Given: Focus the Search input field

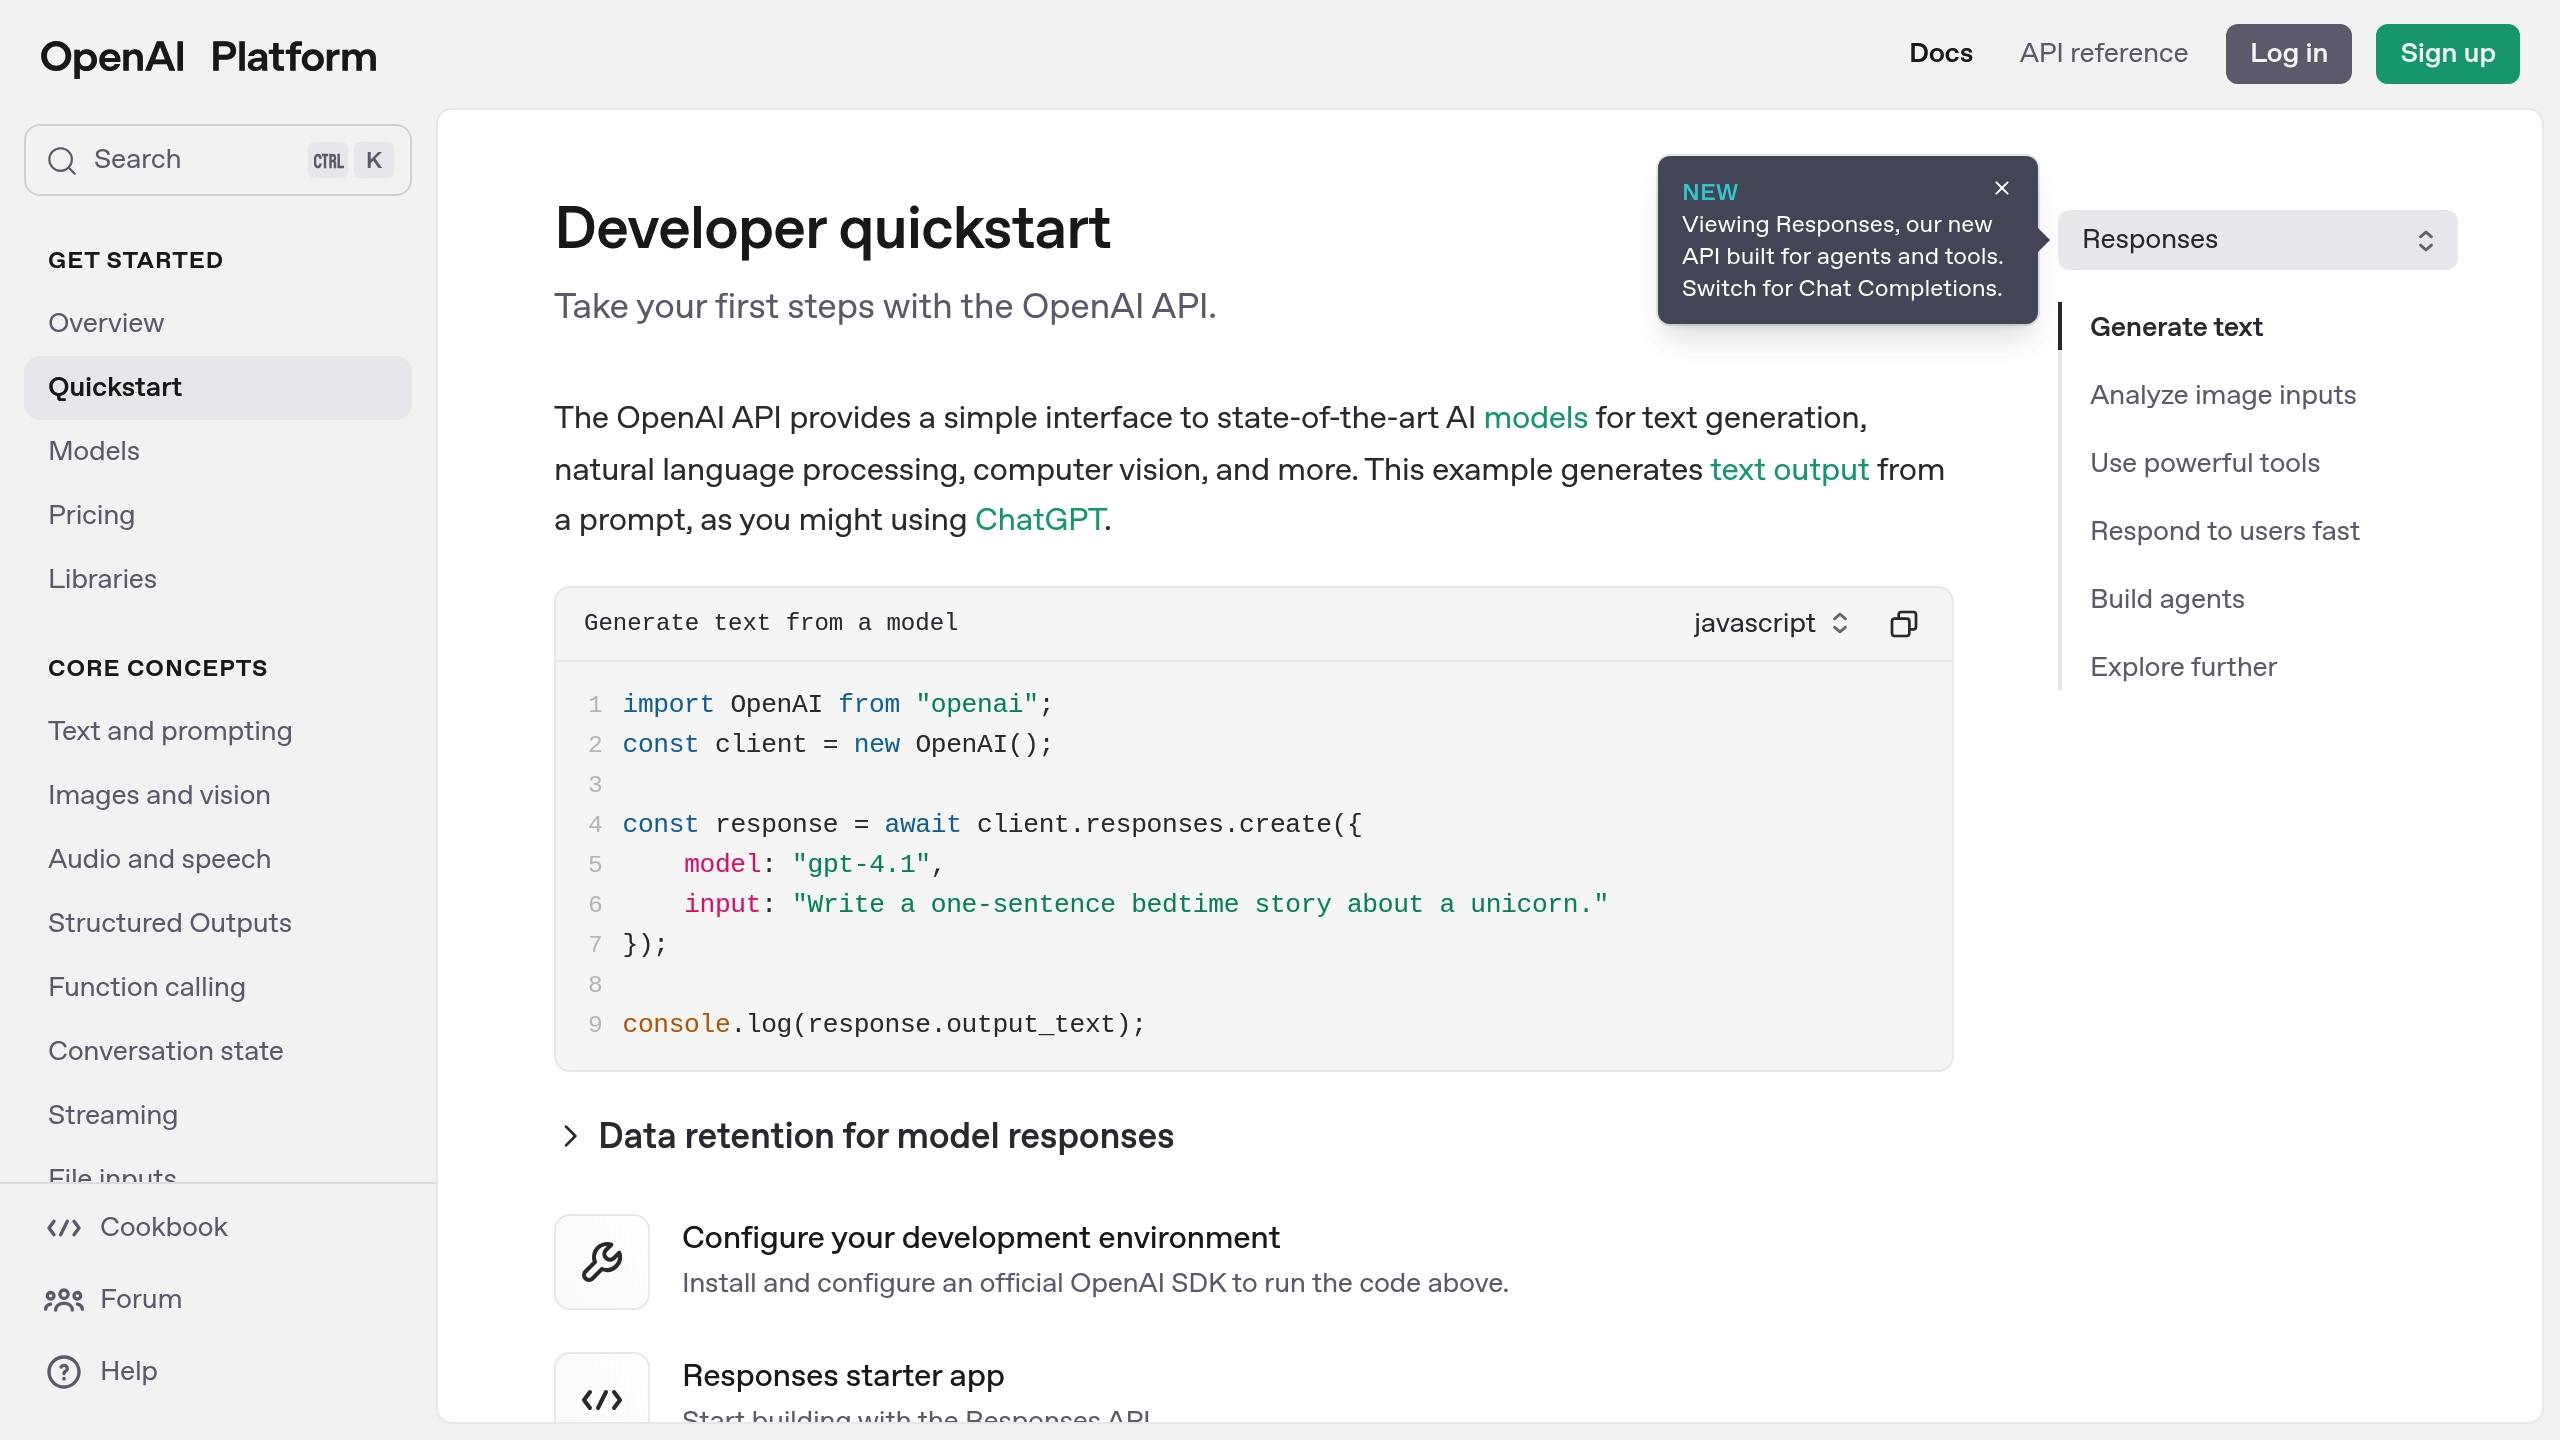Looking at the screenshot, I should [x=218, y=160].
